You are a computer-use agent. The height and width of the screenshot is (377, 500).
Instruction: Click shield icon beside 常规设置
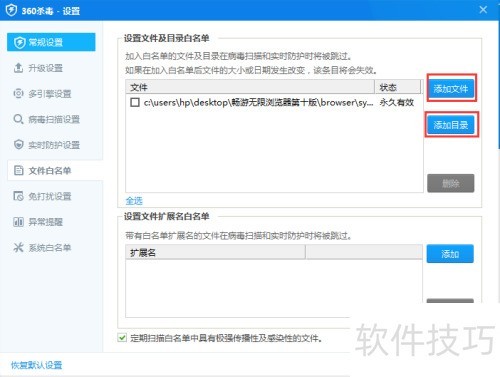tap(20, 42)
